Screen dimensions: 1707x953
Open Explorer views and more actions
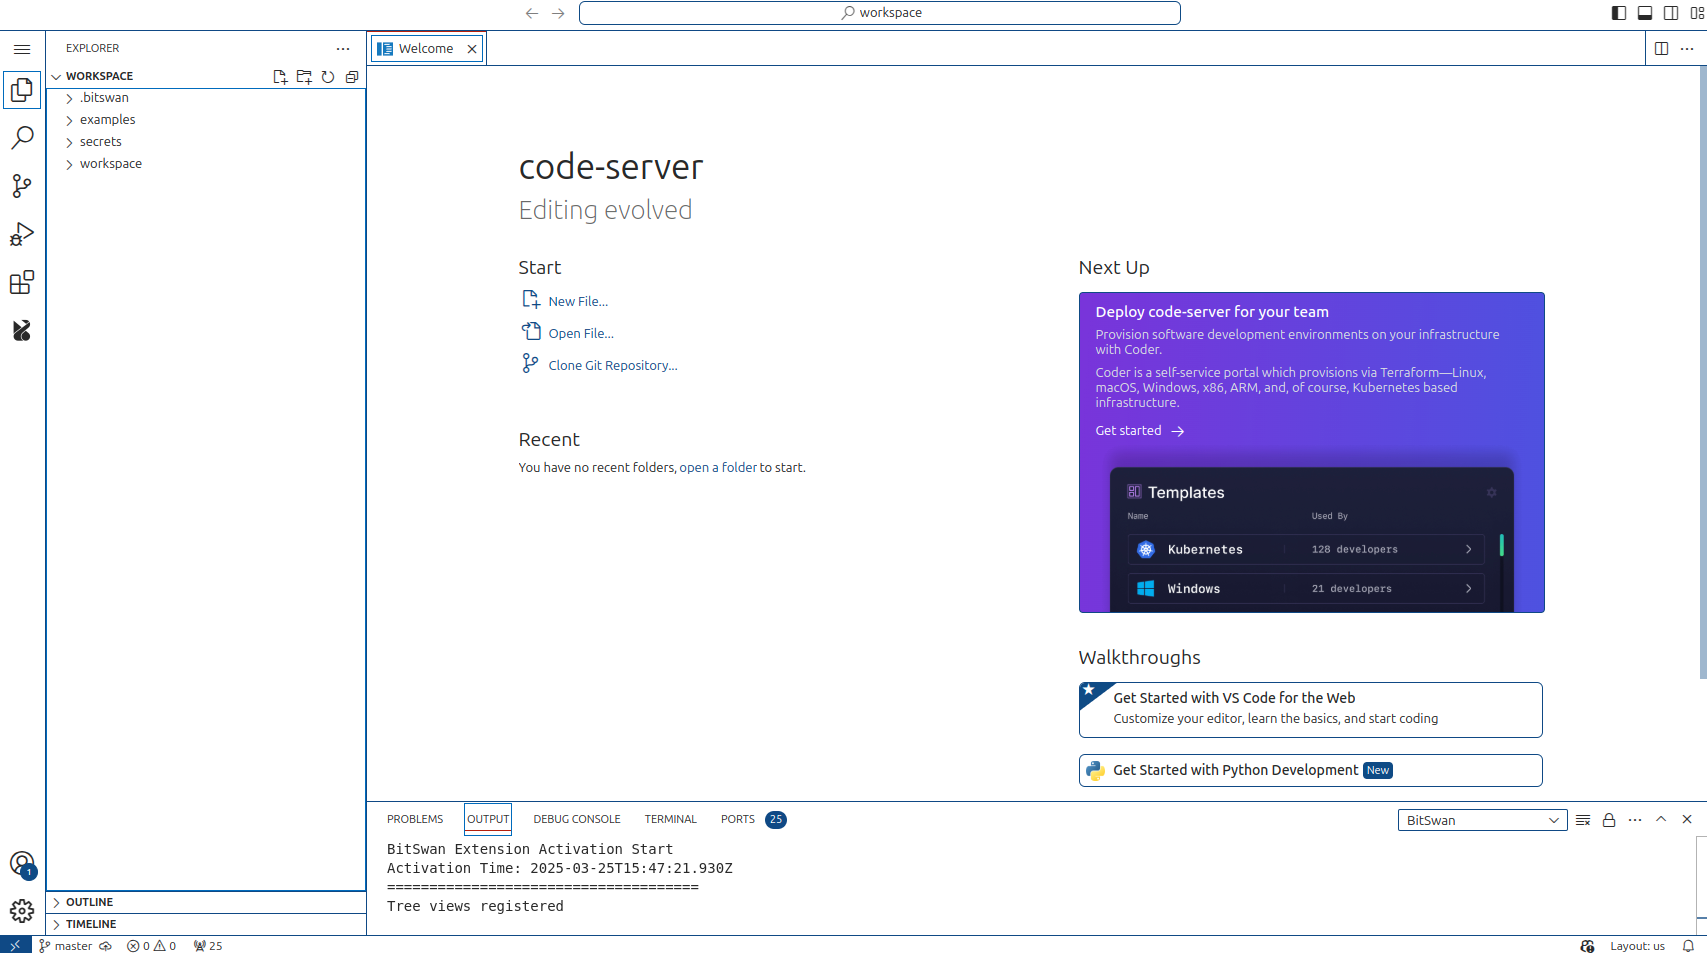click(x=343, y=49)
